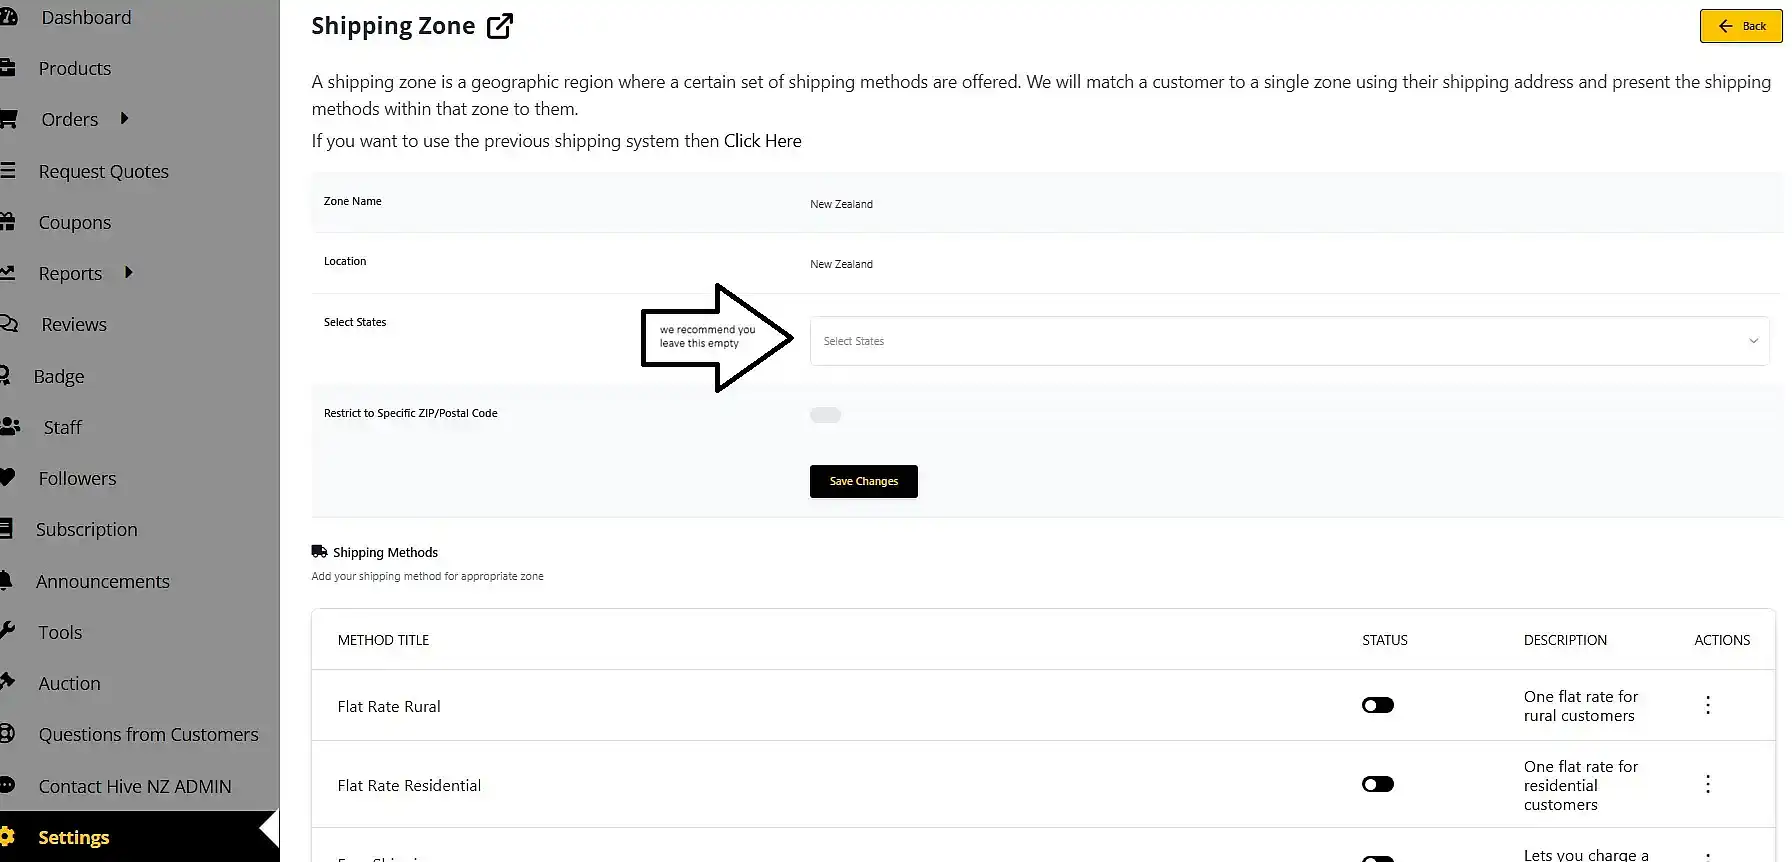Go to Products in sidebar

pyautogui.click(x=75, y=68)
